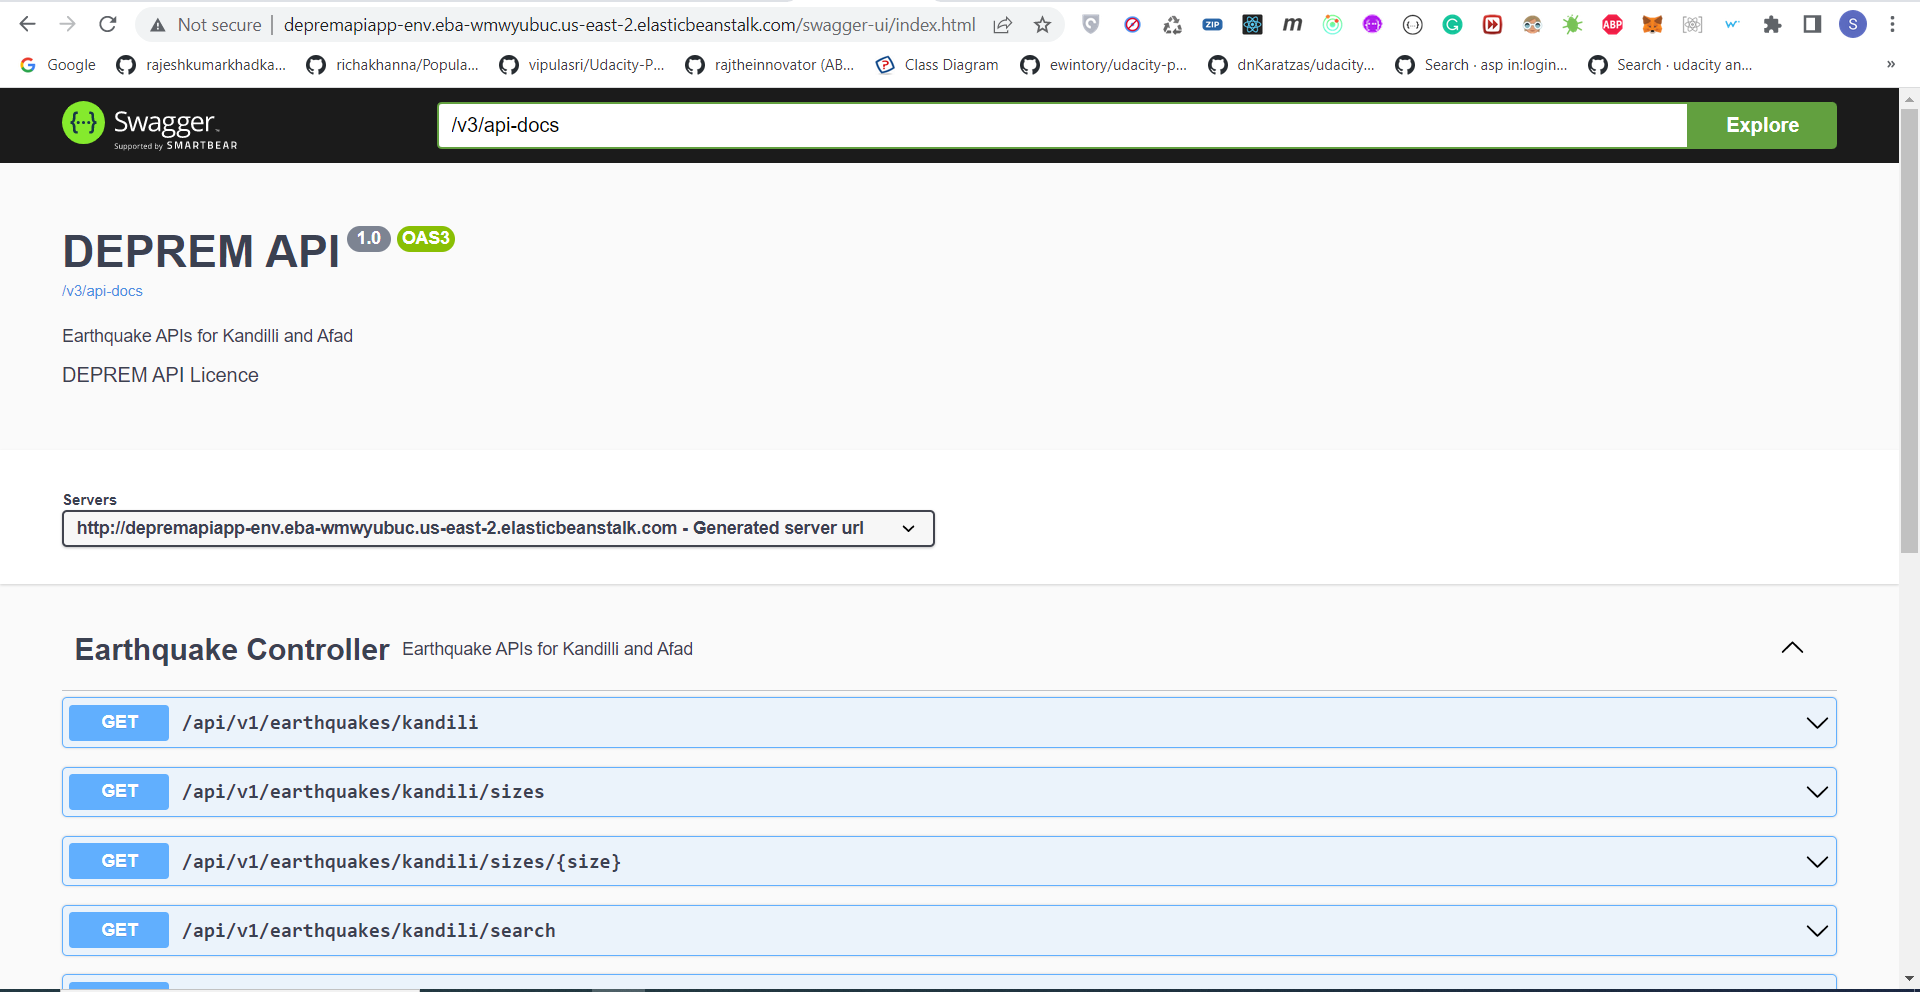Screen dimensions: 1920x992
Task: Open the Extensions puzzle menu
Action: [1772, 24]
